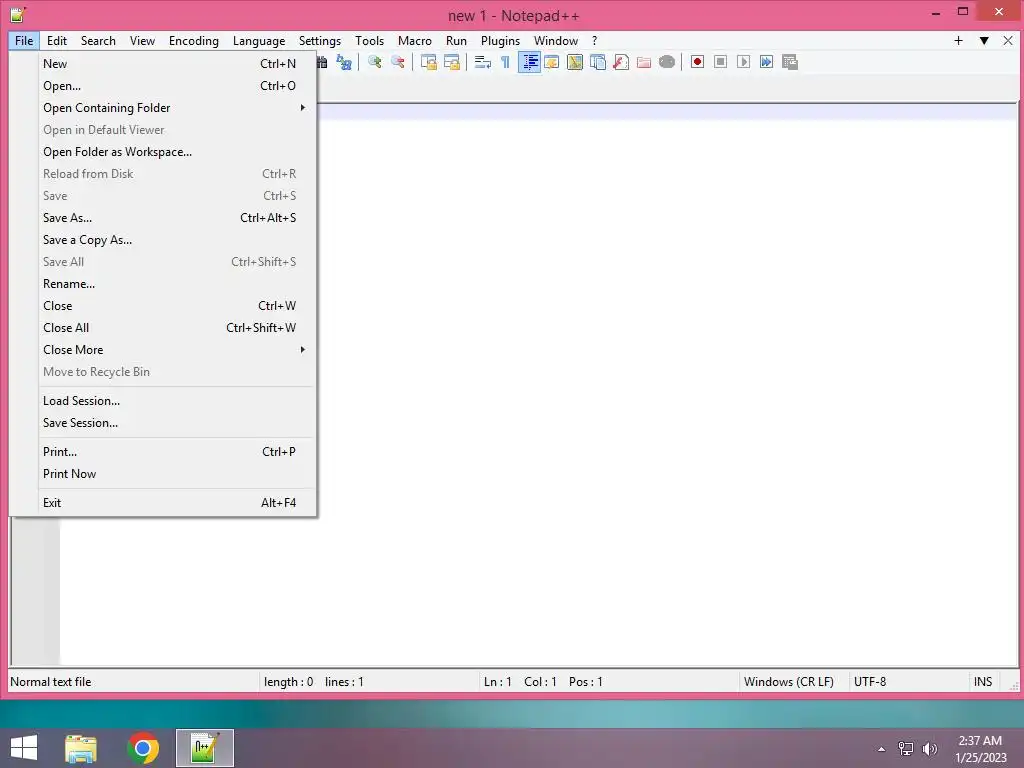Screen dimensions: 1024x768
Task: Click the Zoom In toolbar icon
Action: coord(375,62)
